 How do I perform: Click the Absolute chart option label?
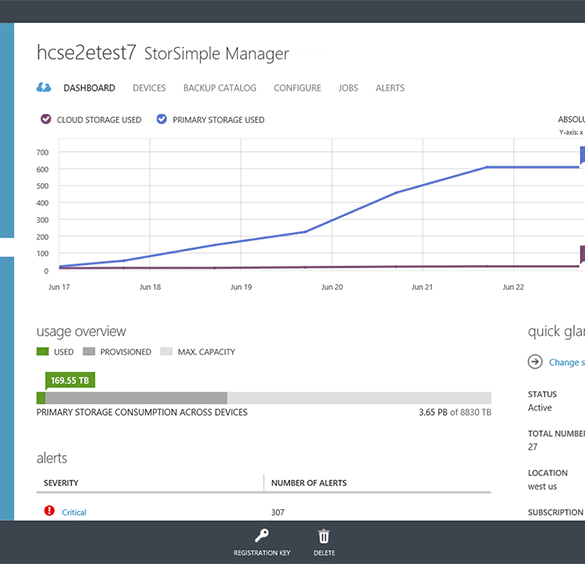571,119
